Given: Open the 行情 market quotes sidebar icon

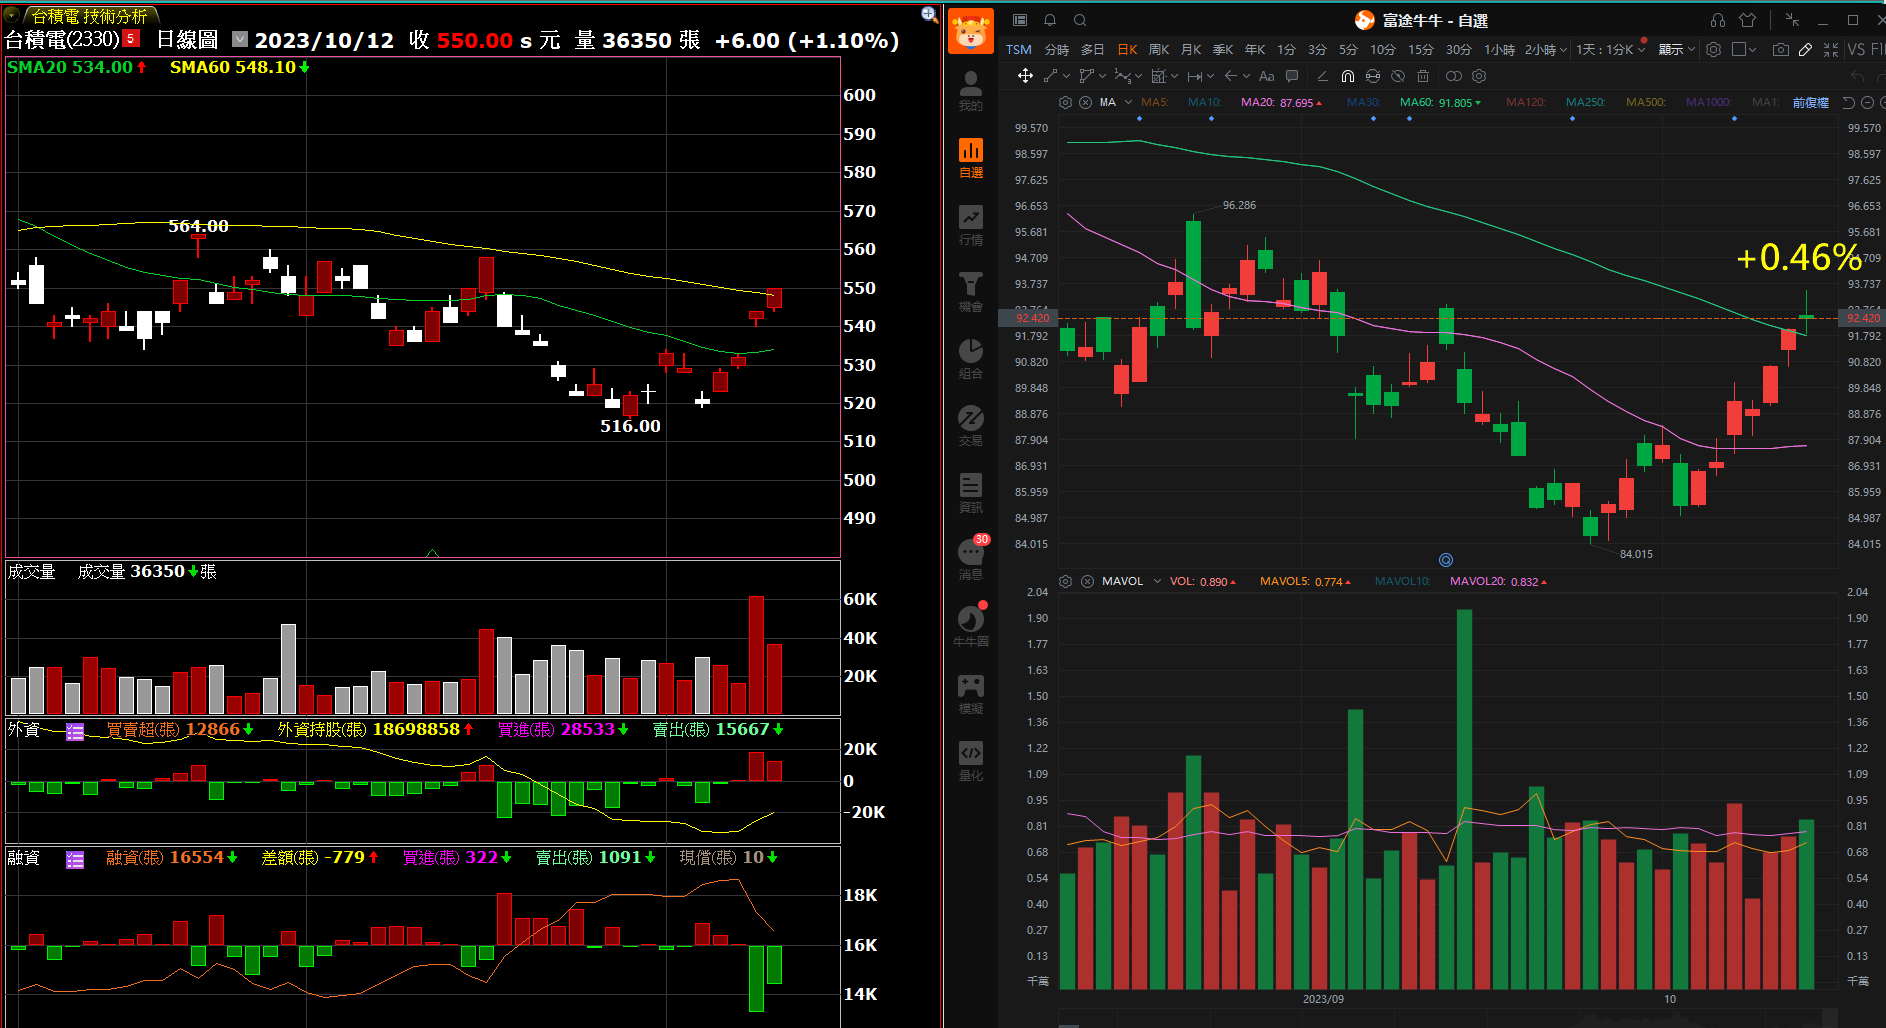Looking at the screenshot, I should click(x=970, y=224).
